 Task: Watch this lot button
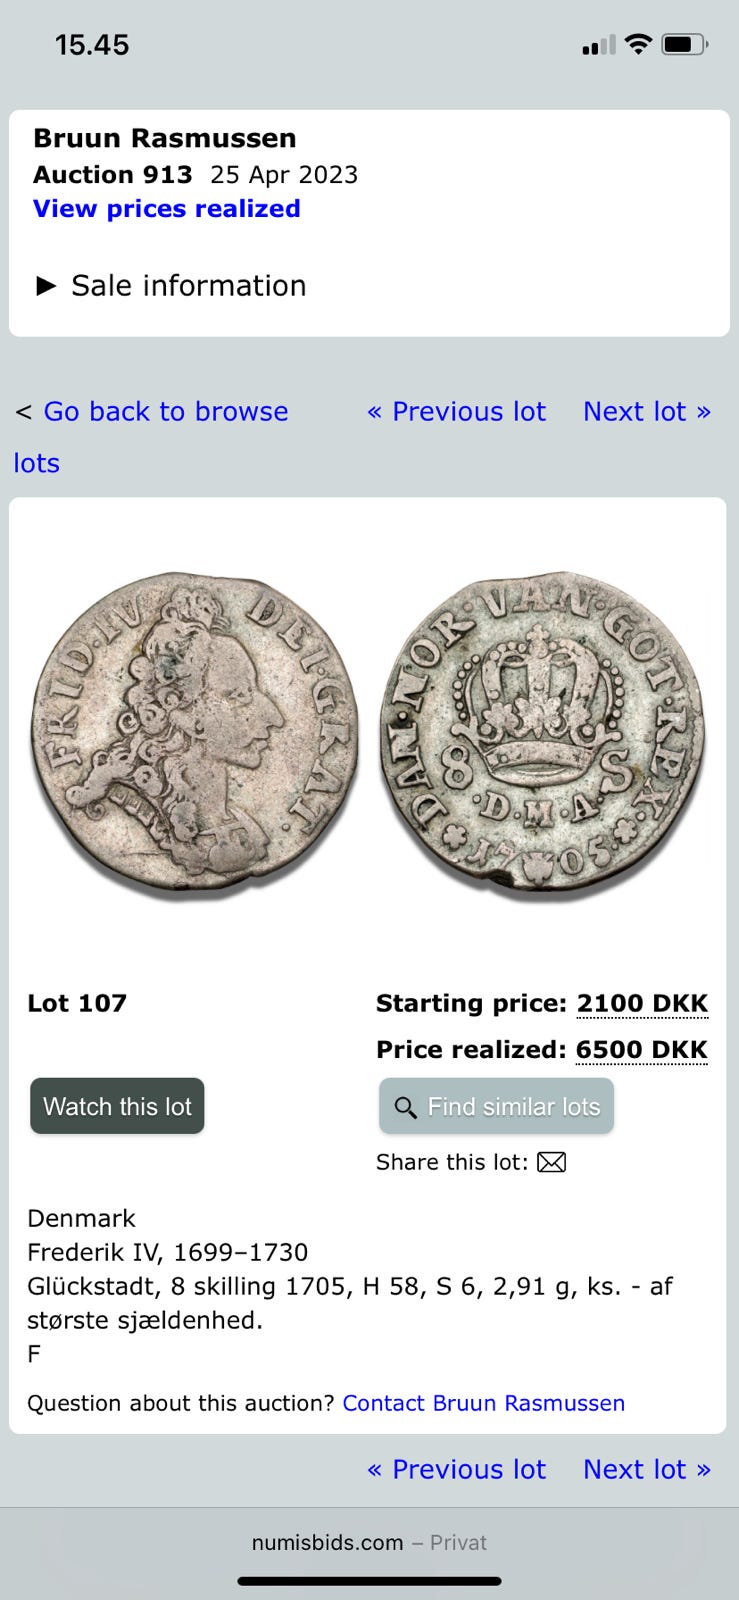click(x=117, y=1106)
